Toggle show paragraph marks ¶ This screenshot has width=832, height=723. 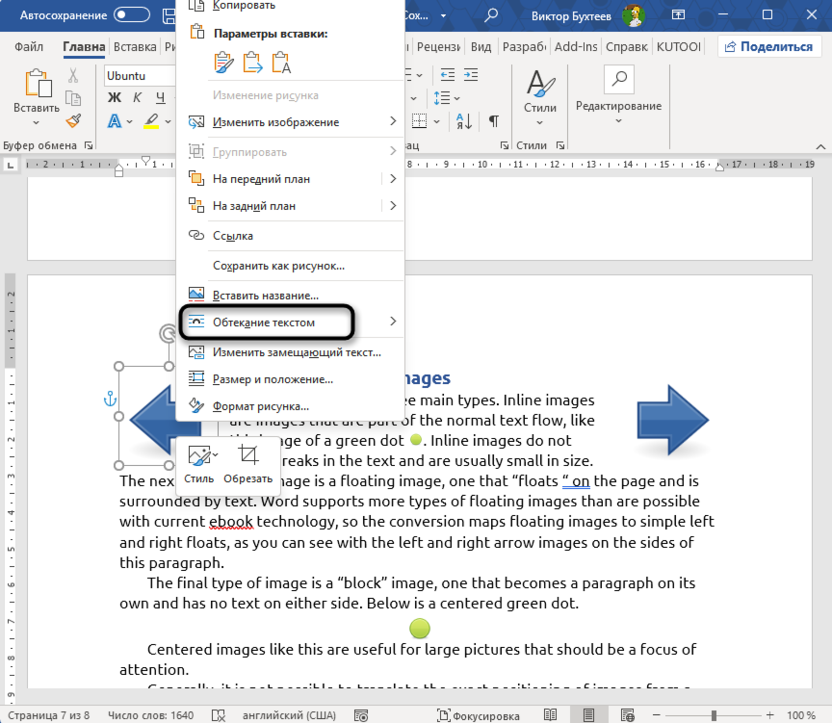pyautogui.click(x=493, y=121)
